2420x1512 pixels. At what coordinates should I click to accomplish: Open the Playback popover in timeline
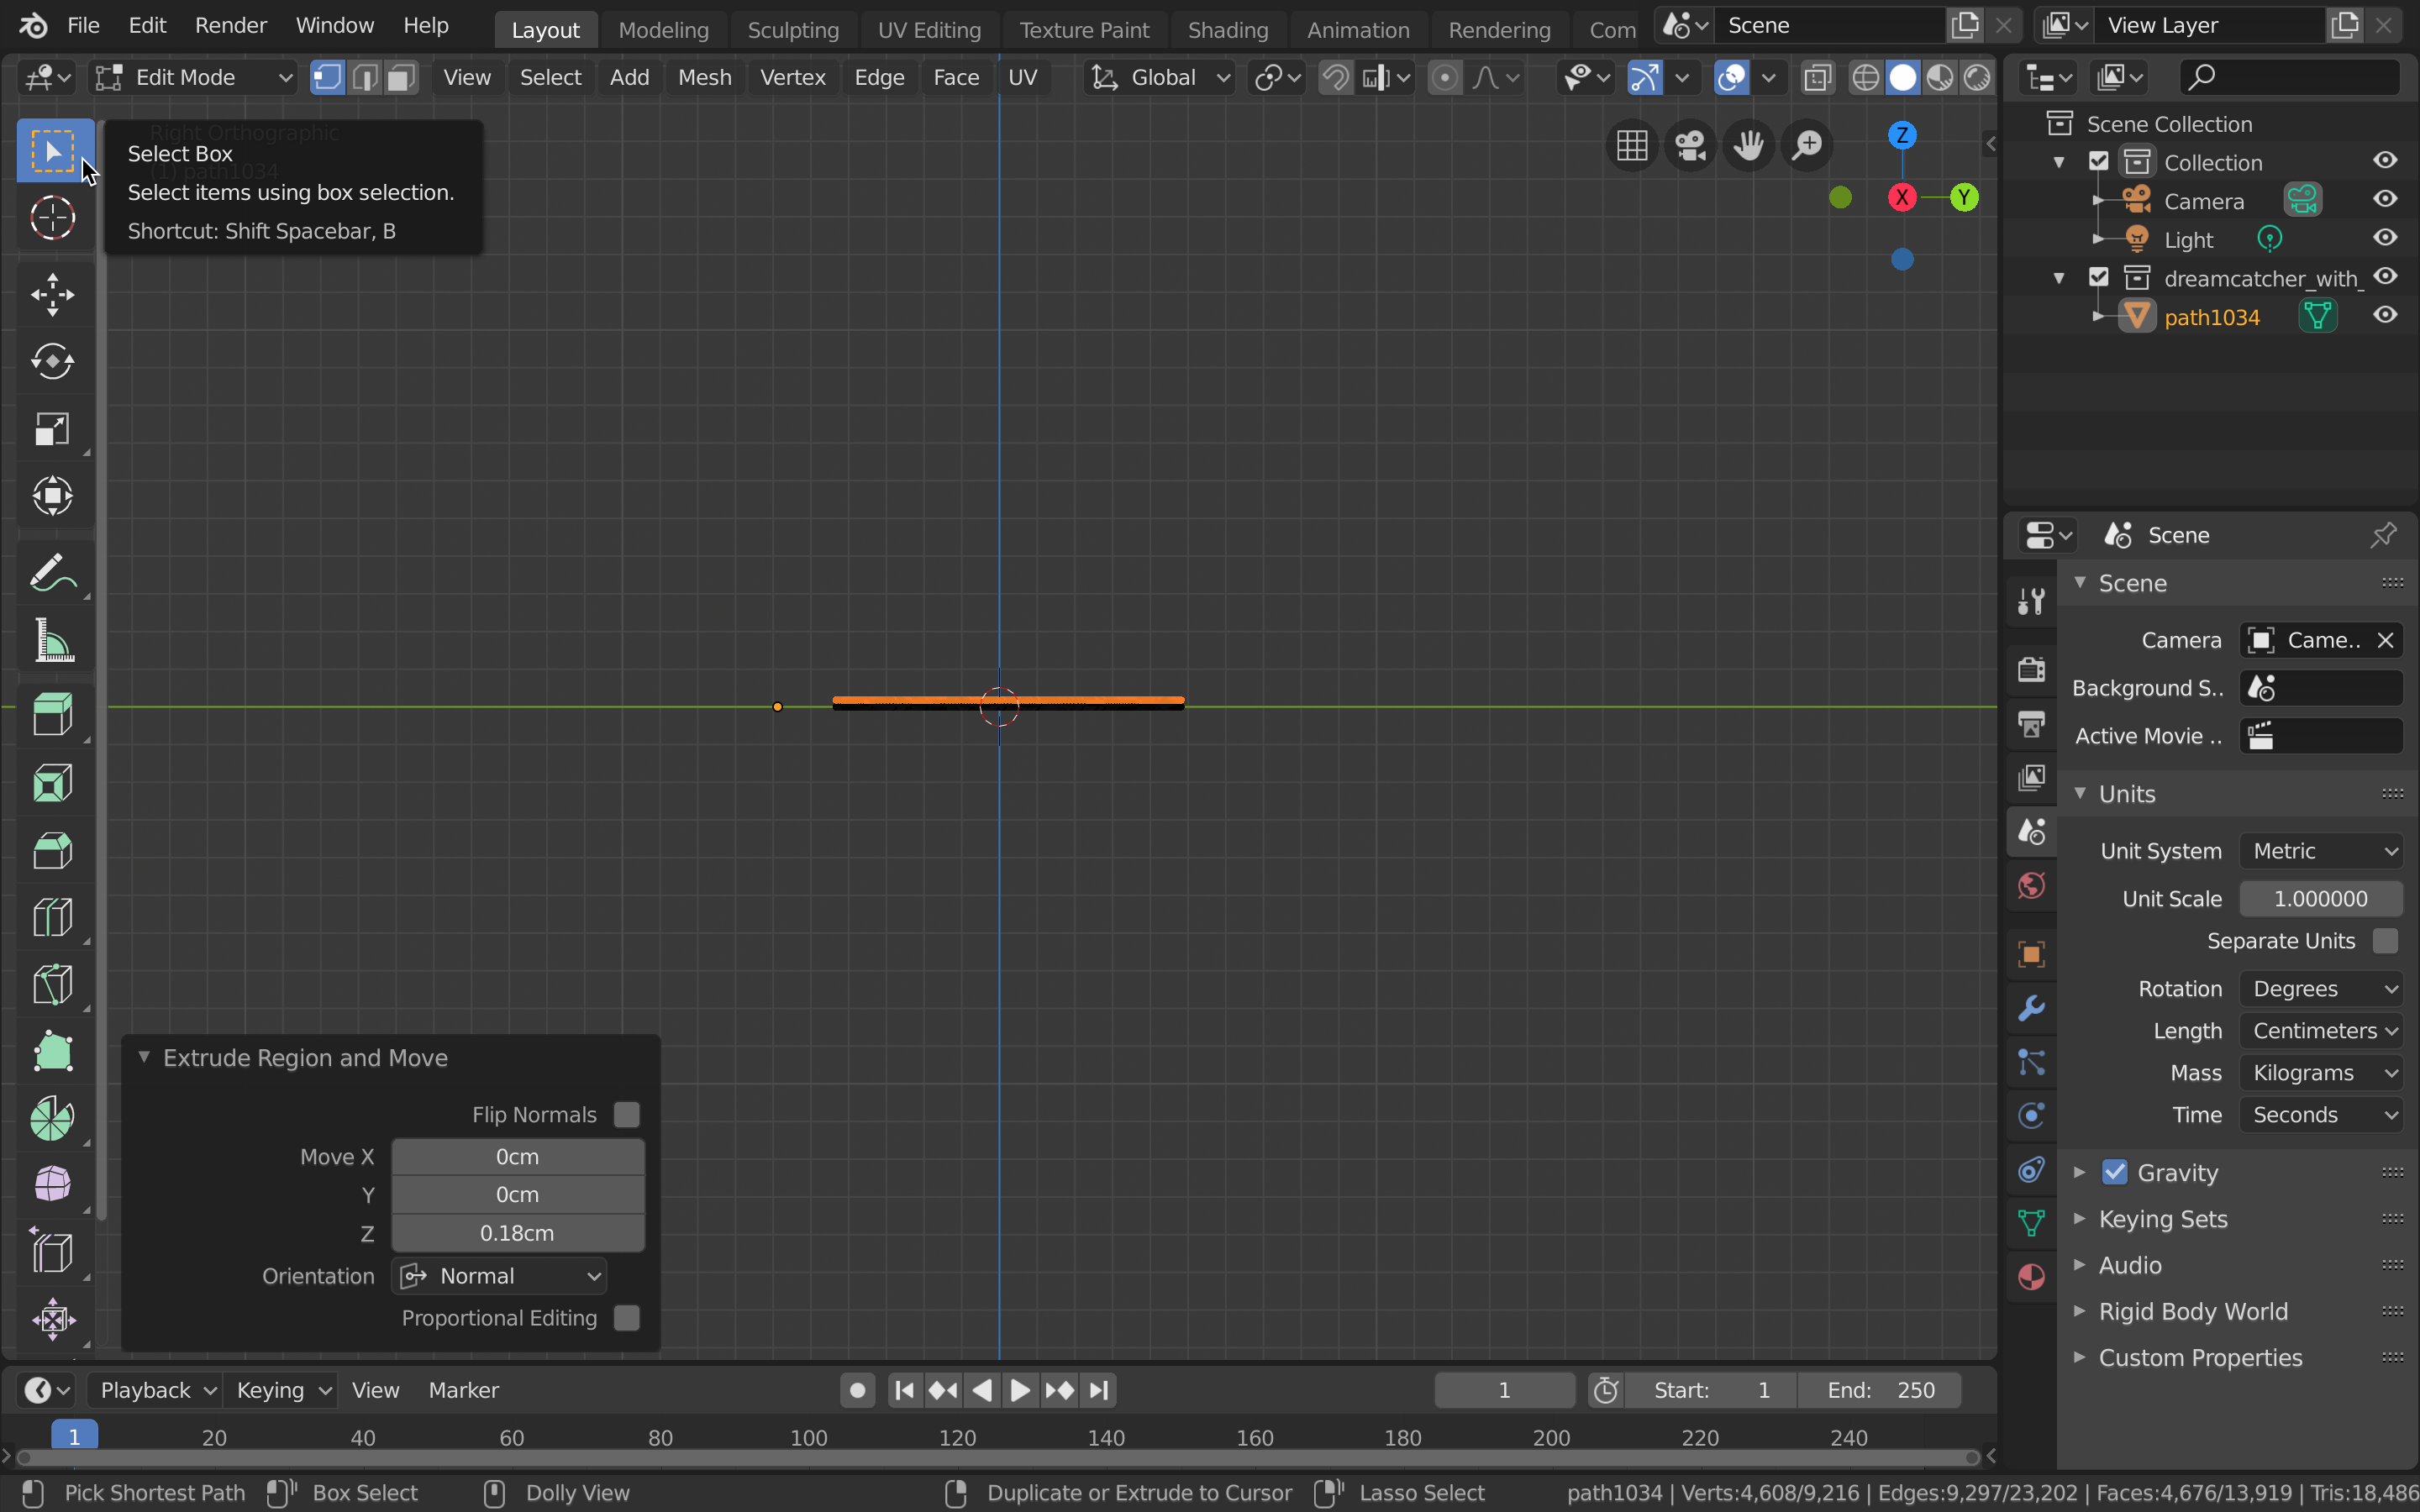click(x=157, y=1390)
